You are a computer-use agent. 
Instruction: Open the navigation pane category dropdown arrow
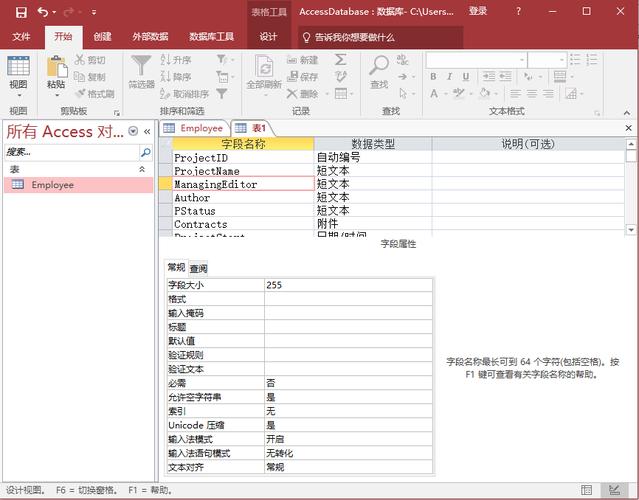(x=133, y=131)
